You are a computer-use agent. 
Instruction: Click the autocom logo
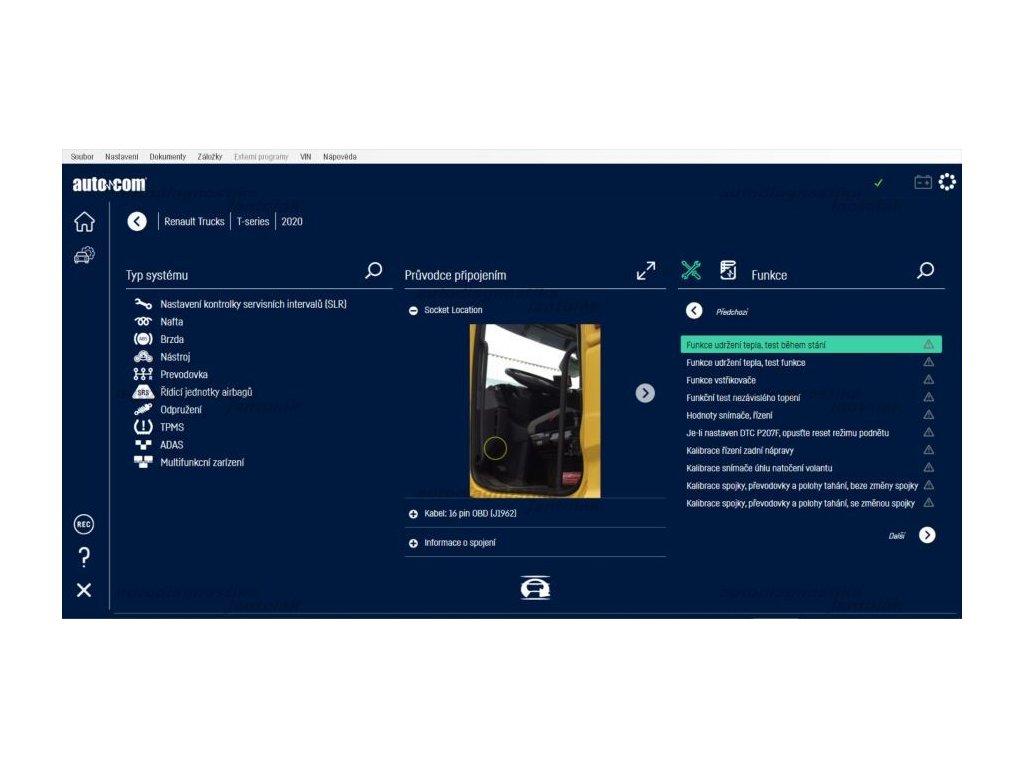coord(109,184)
